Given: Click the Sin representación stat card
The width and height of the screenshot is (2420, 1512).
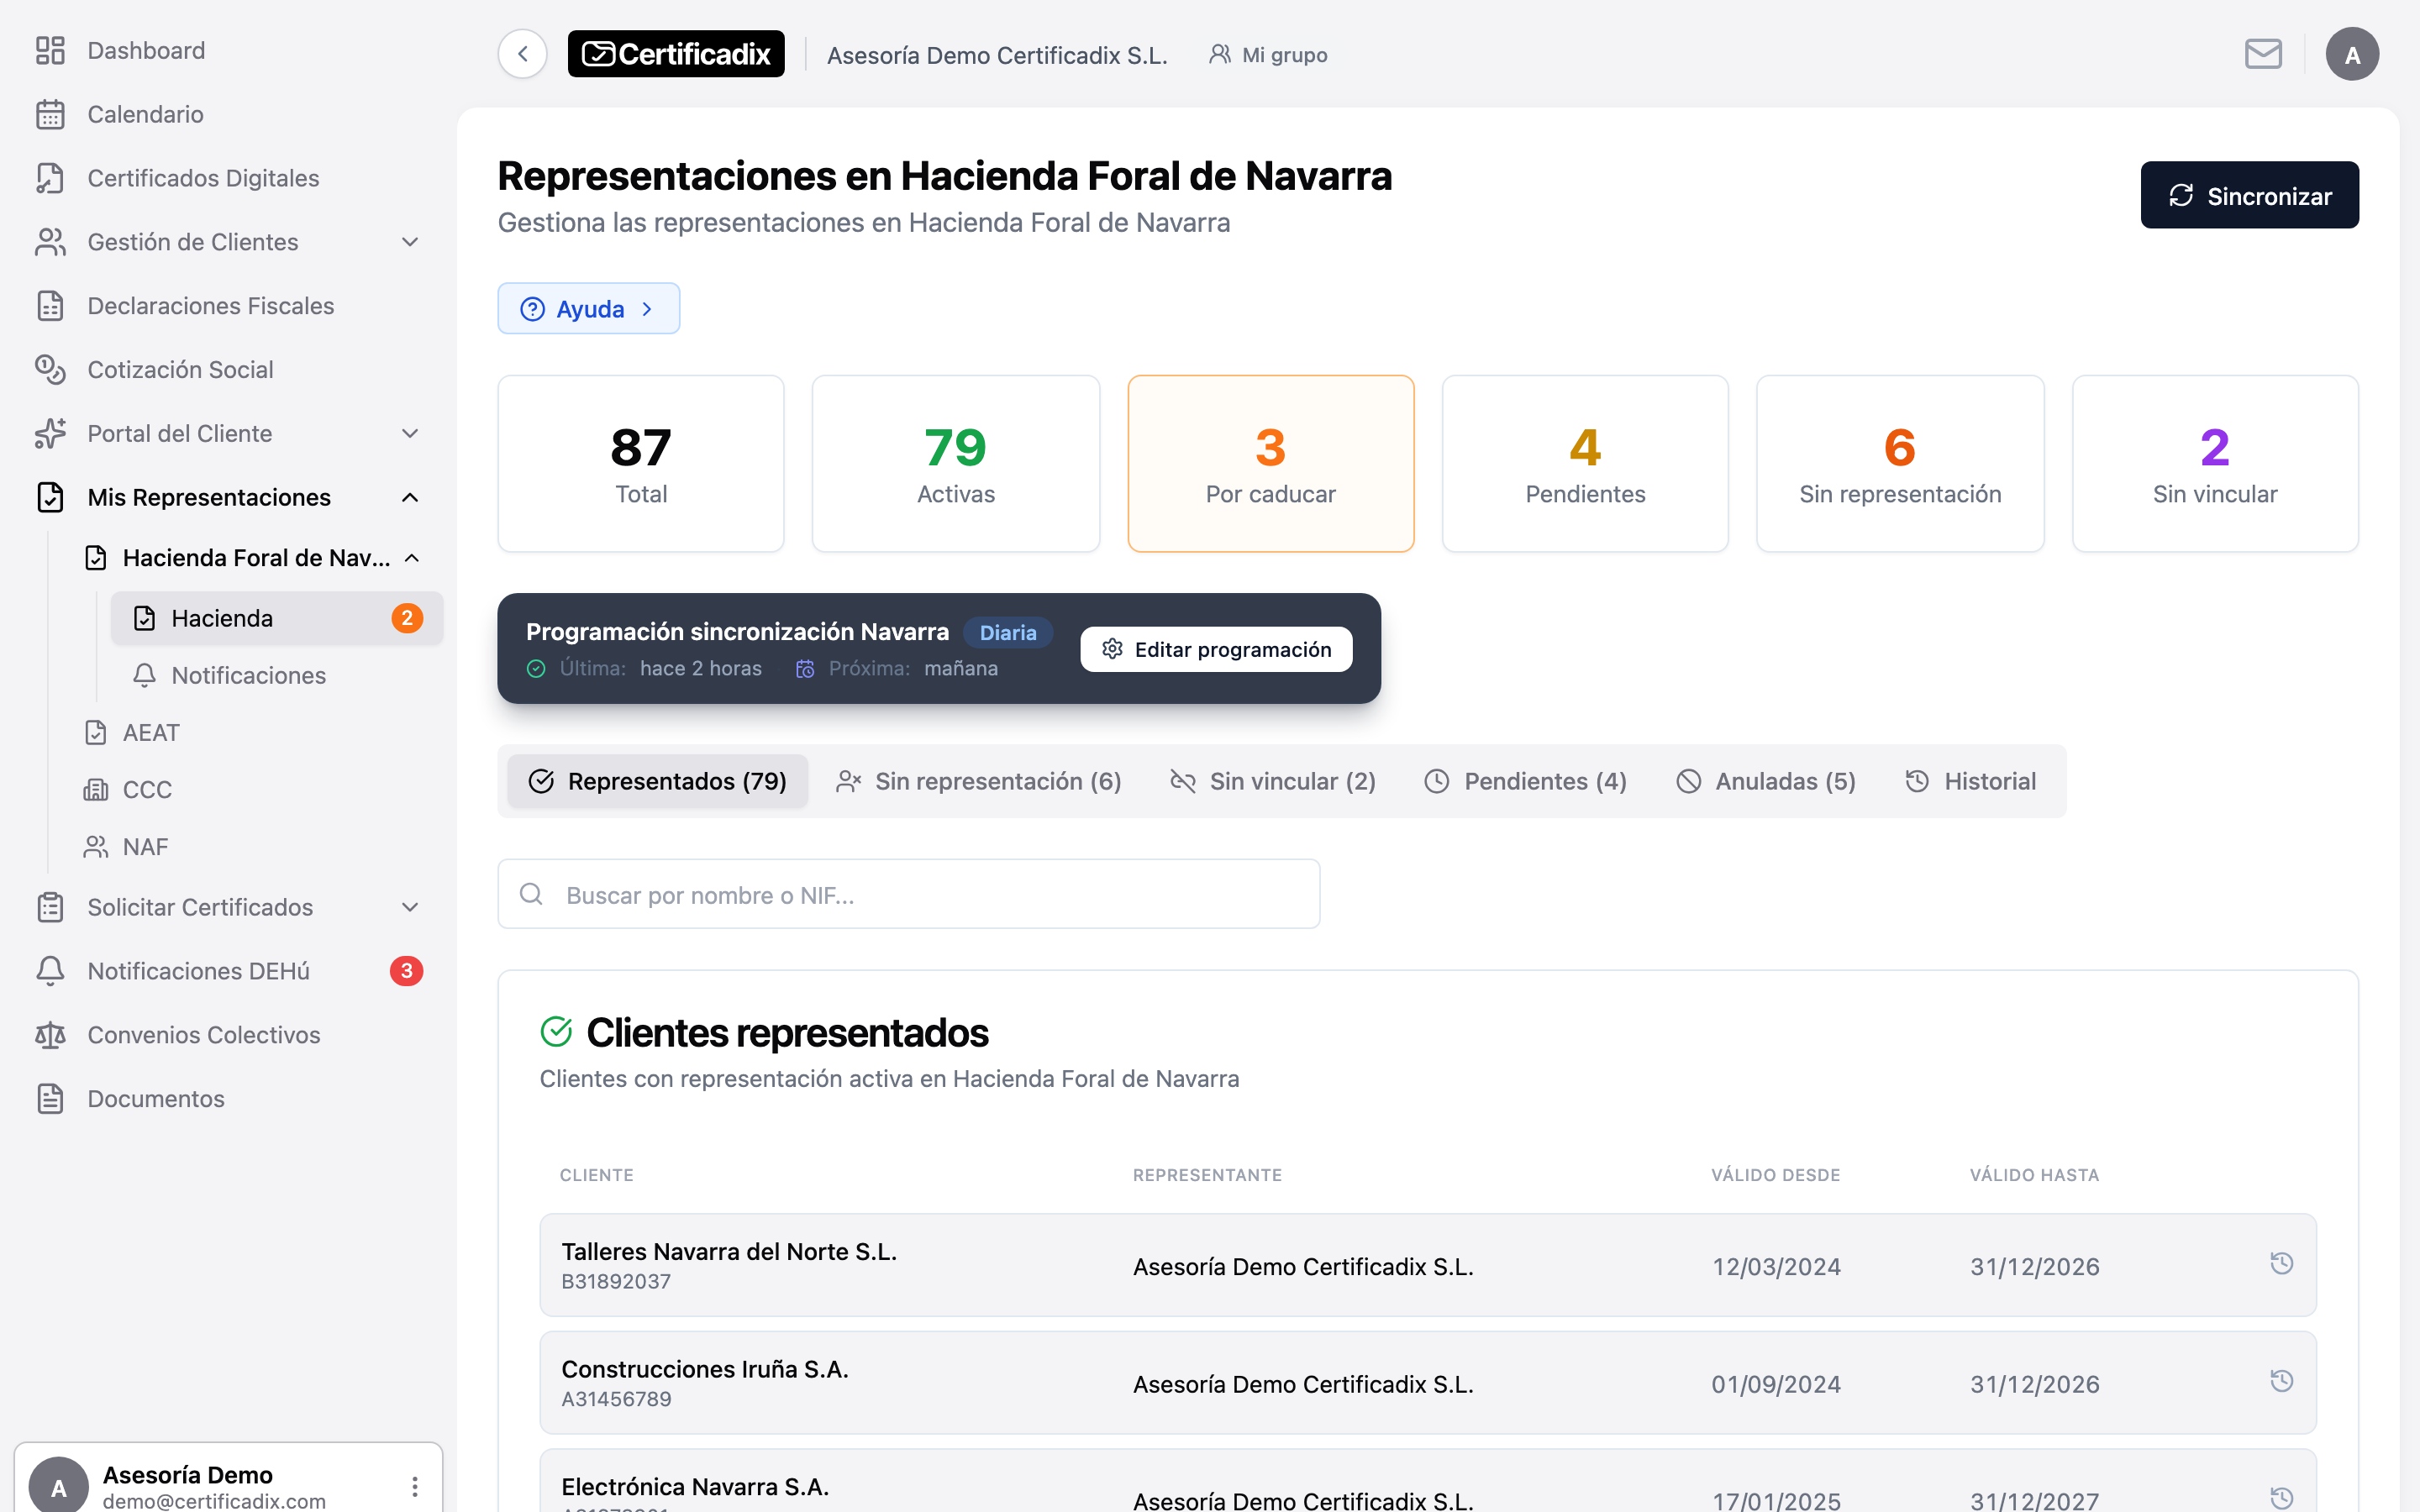Looking at the screenshot, I should click(1899, 464).
